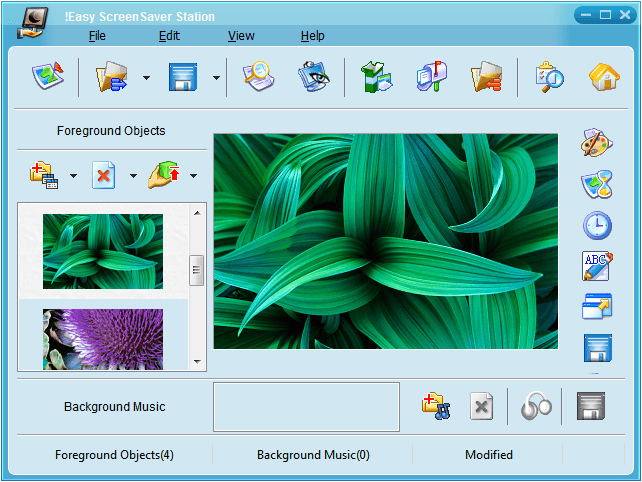Click the green box build installer icon
The width and height of the screenshot is (642, 482).
[x=377, y=77]
